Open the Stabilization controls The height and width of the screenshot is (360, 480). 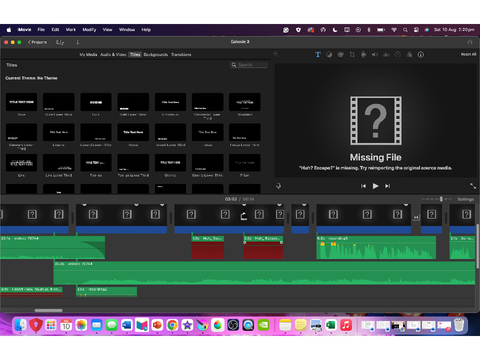pyautogui.click(x=363, y=55)
